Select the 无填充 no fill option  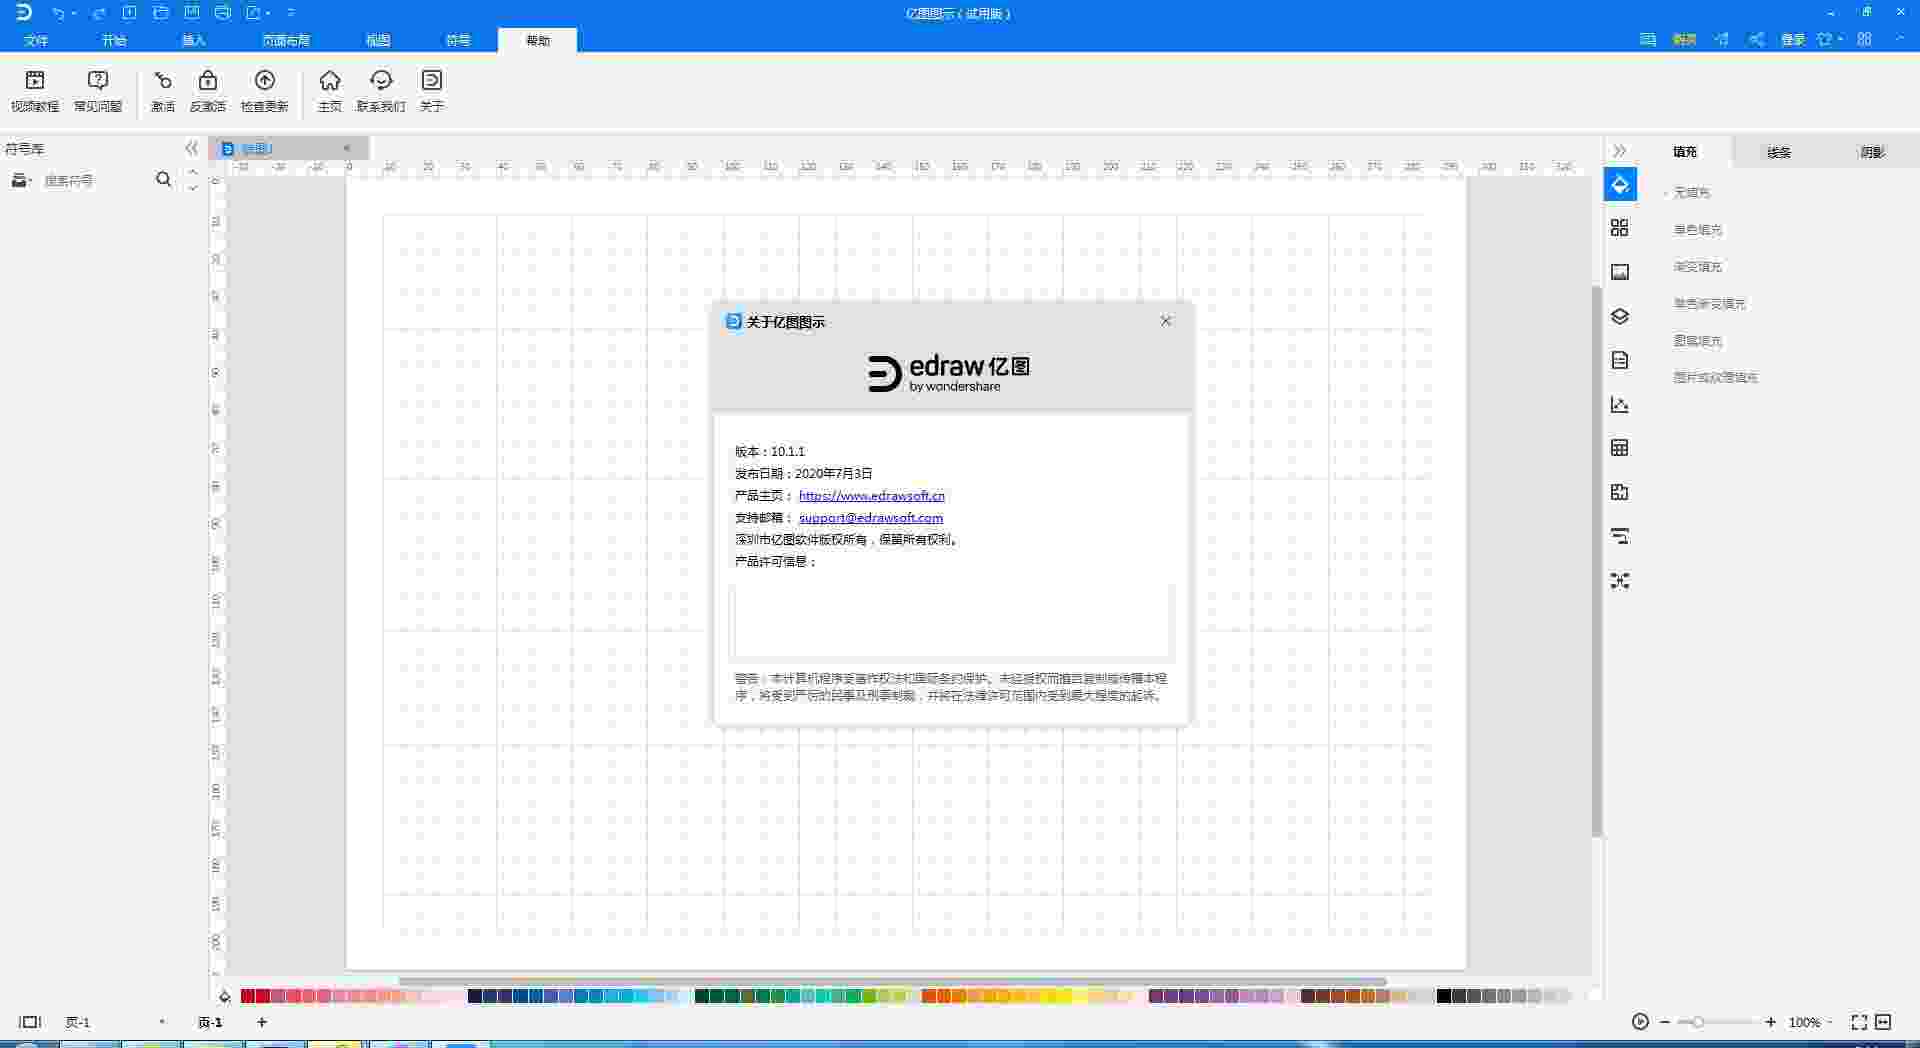click(1692, 192)
